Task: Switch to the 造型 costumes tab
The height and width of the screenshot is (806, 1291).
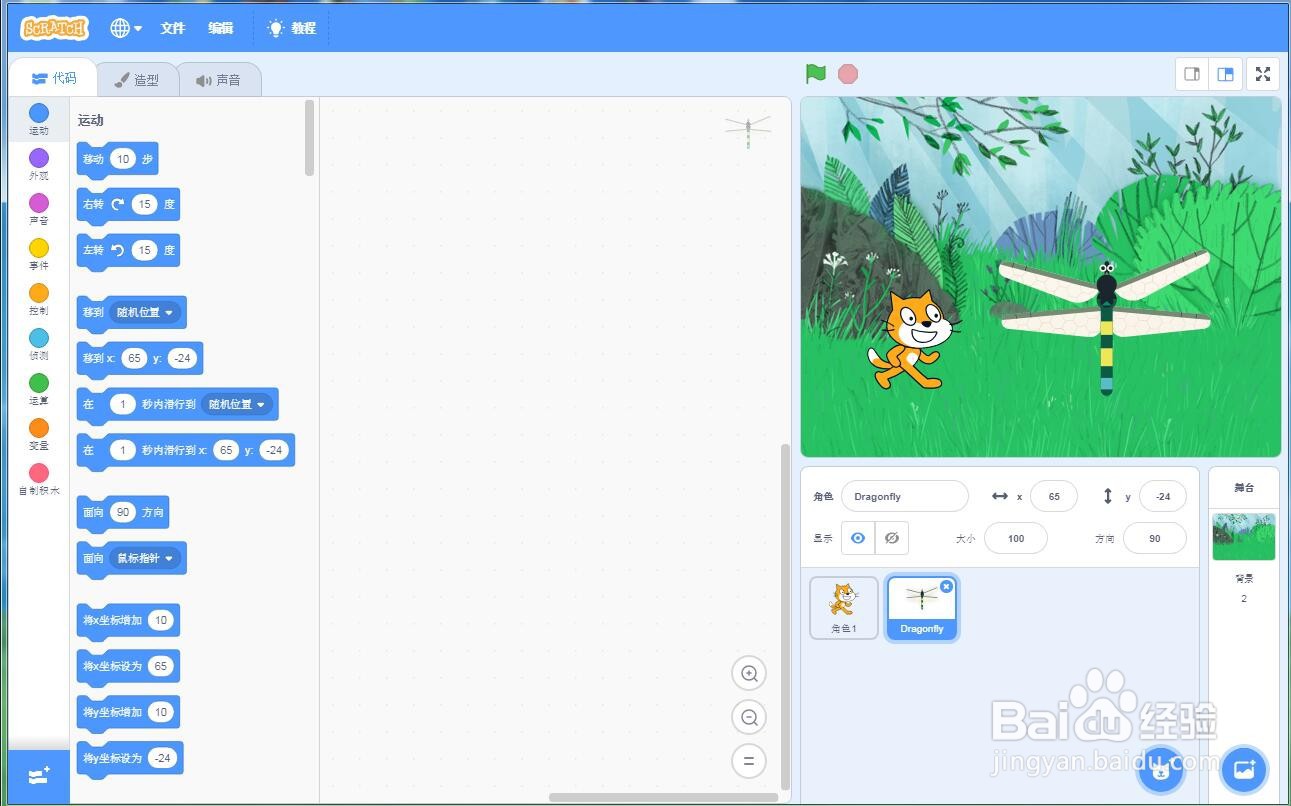Action: click(137, 79)
